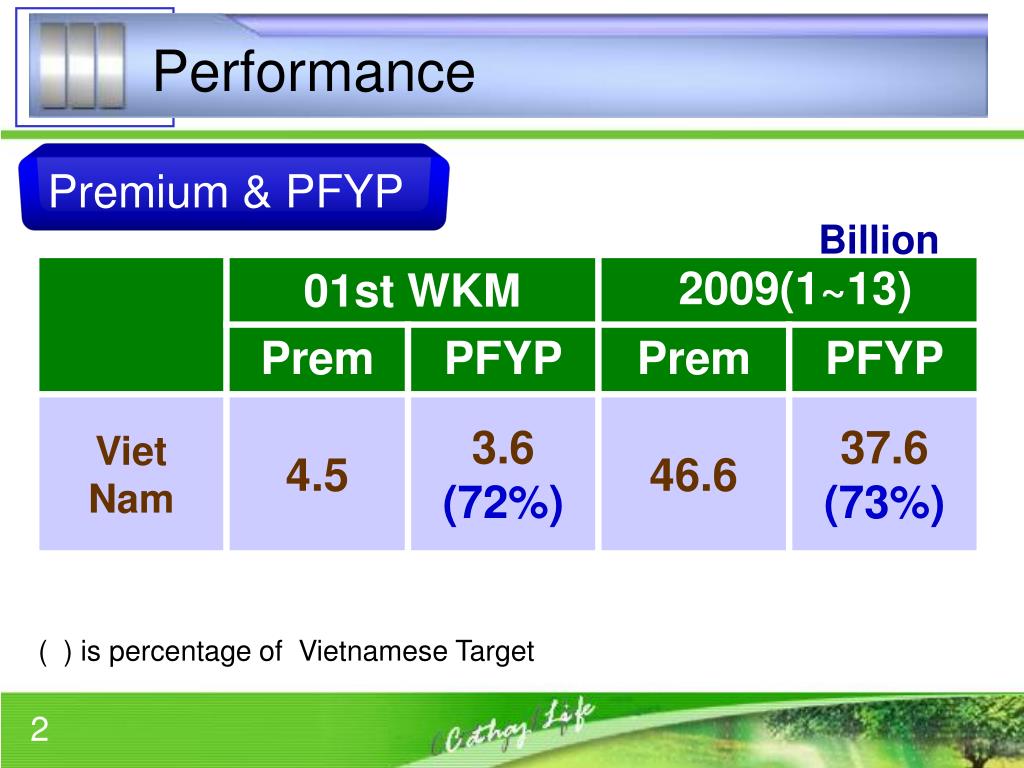This screenshot has width=1024, height=768.
Task: Click the silver bars icon beside Performance
Action: click(x=82, y=65)
